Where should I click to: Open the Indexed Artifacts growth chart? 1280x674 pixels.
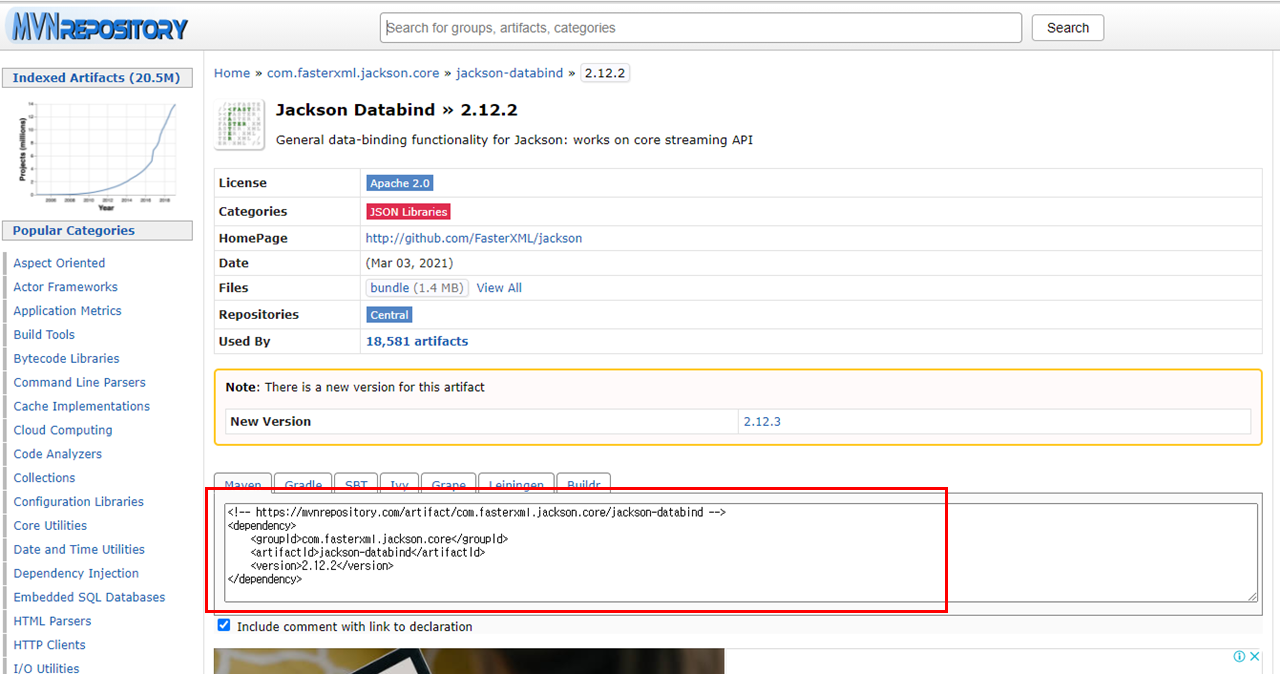(97, 154)
